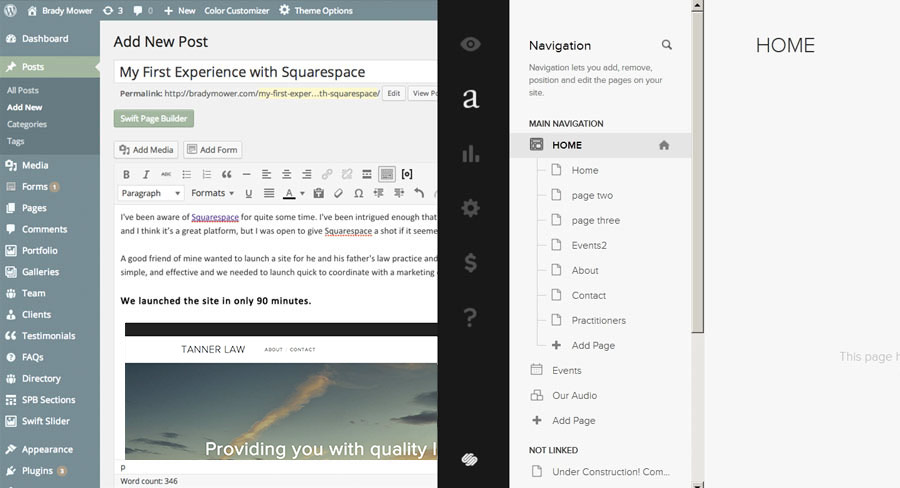Click the Navigation panel scrollbar
This screenshot has height=488, width=900.
[x=697, y=172]
